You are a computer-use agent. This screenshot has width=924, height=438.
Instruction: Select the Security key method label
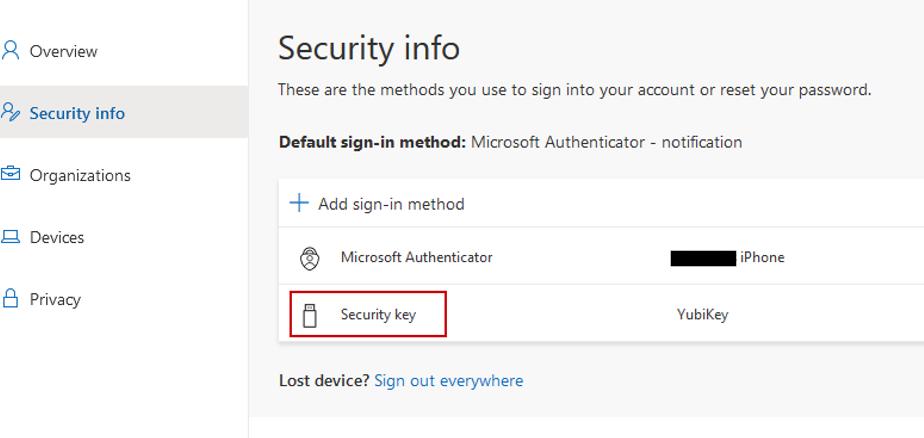tap(378, 314)
